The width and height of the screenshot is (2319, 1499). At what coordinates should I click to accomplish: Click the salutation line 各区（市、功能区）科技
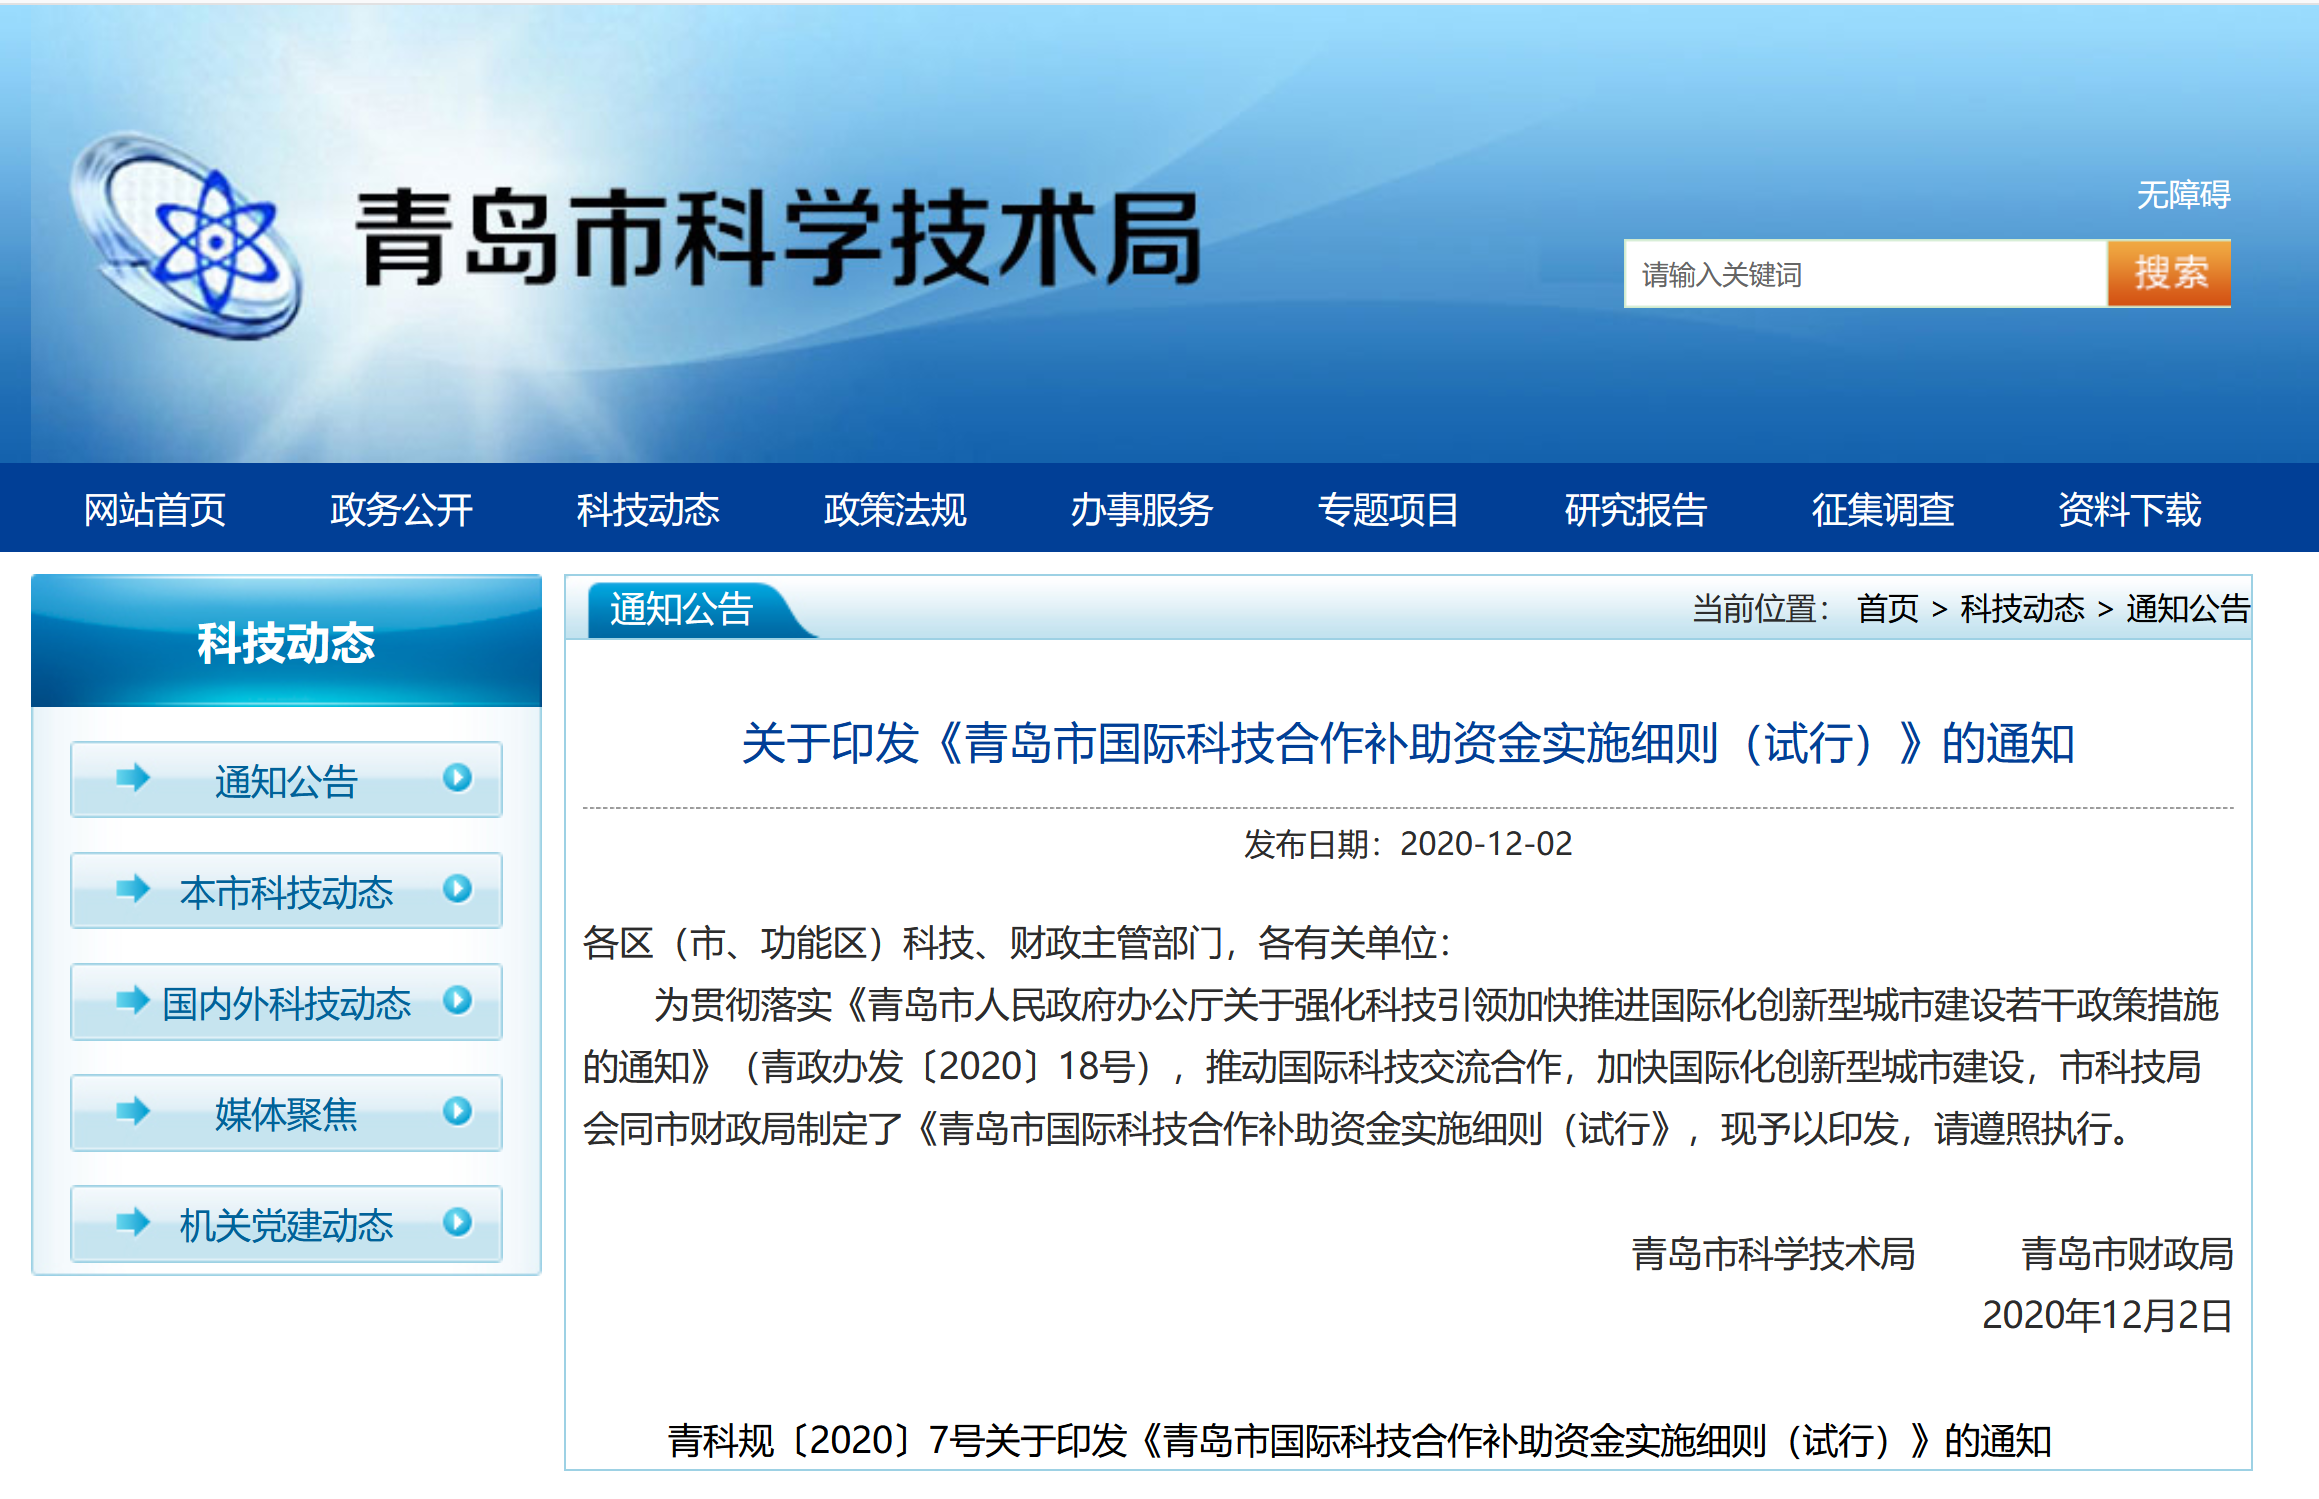[1016, 942]
